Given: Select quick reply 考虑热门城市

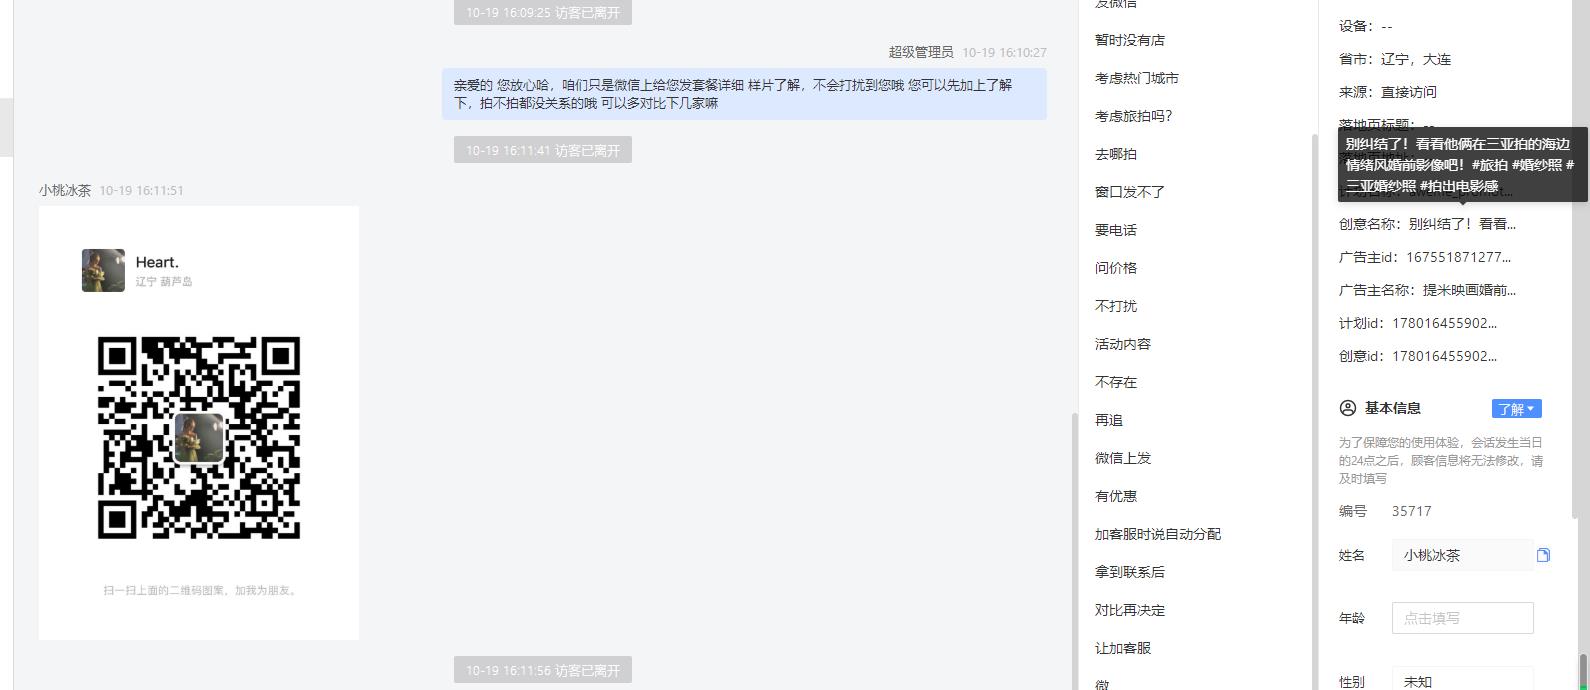Looking at the screenshot, I should click(x=1136, y=78).
